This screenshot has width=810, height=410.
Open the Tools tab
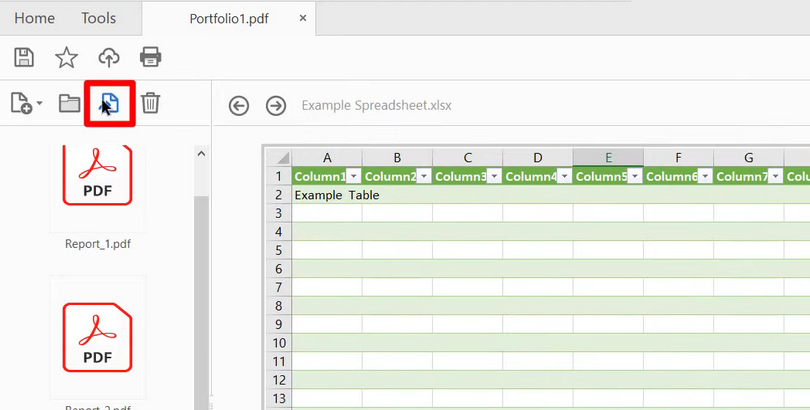tap(98, 19)
